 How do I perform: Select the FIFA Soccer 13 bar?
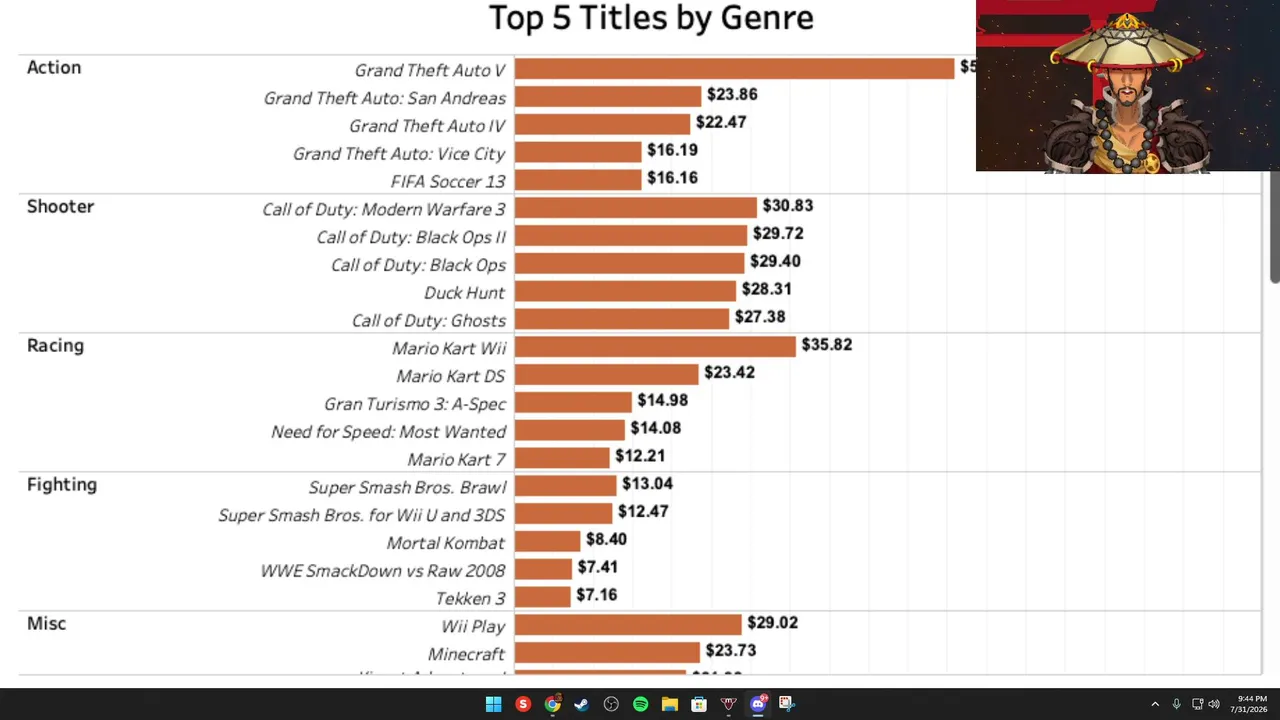point(578,180)
